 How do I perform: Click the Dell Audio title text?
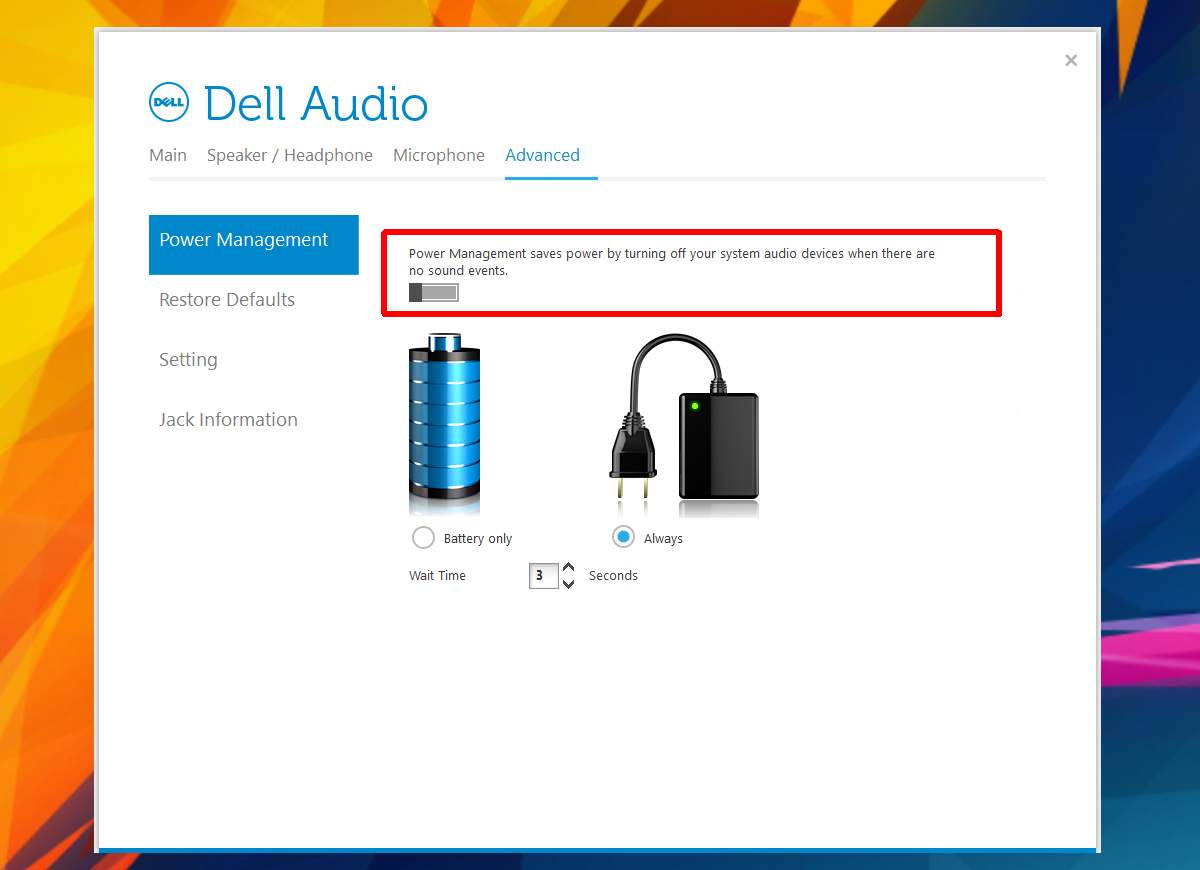316,104
